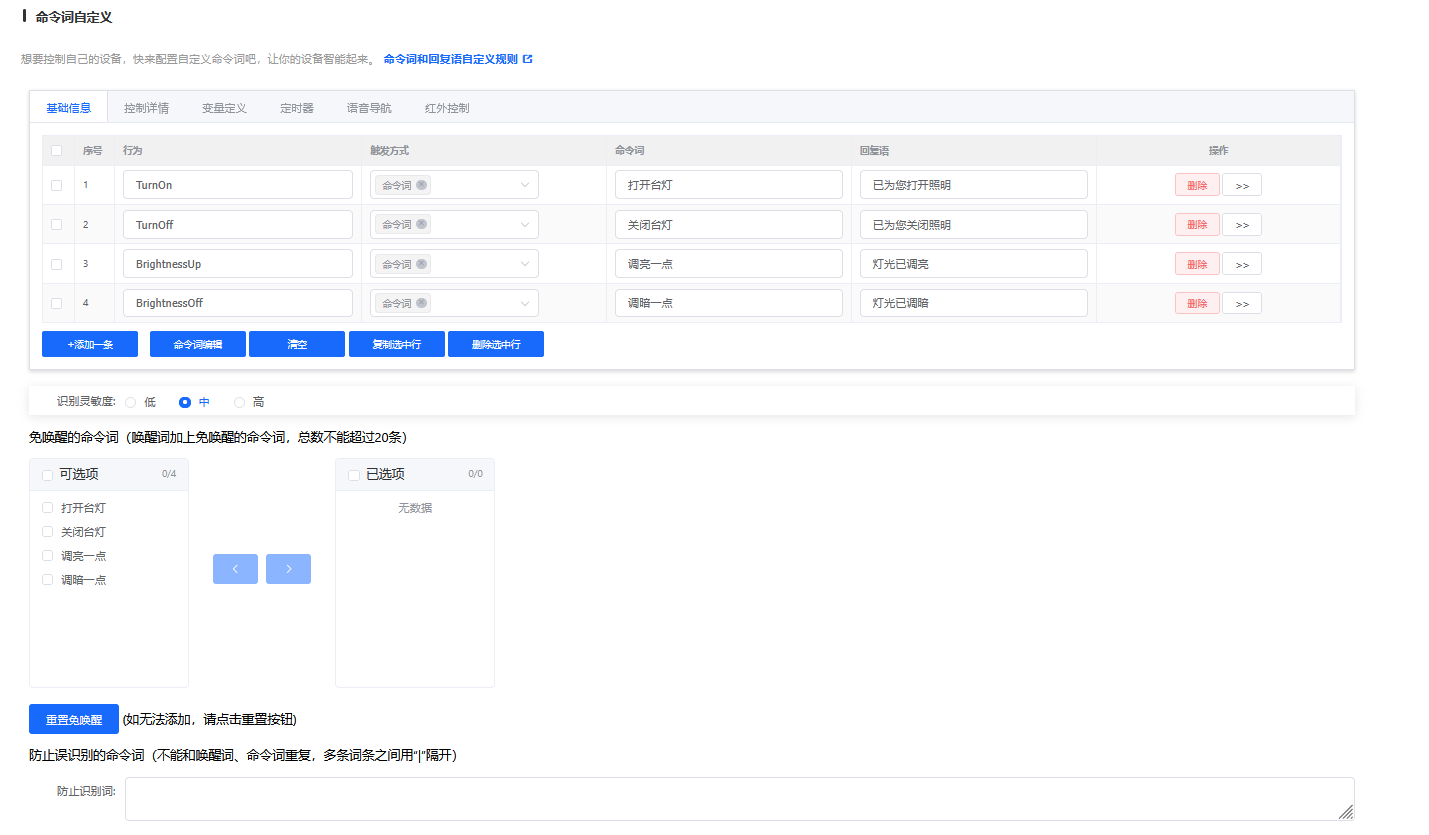Open trigger method dropdown for TurnOff row
This screenshot has width=1429, height=835.
point(525,225)
